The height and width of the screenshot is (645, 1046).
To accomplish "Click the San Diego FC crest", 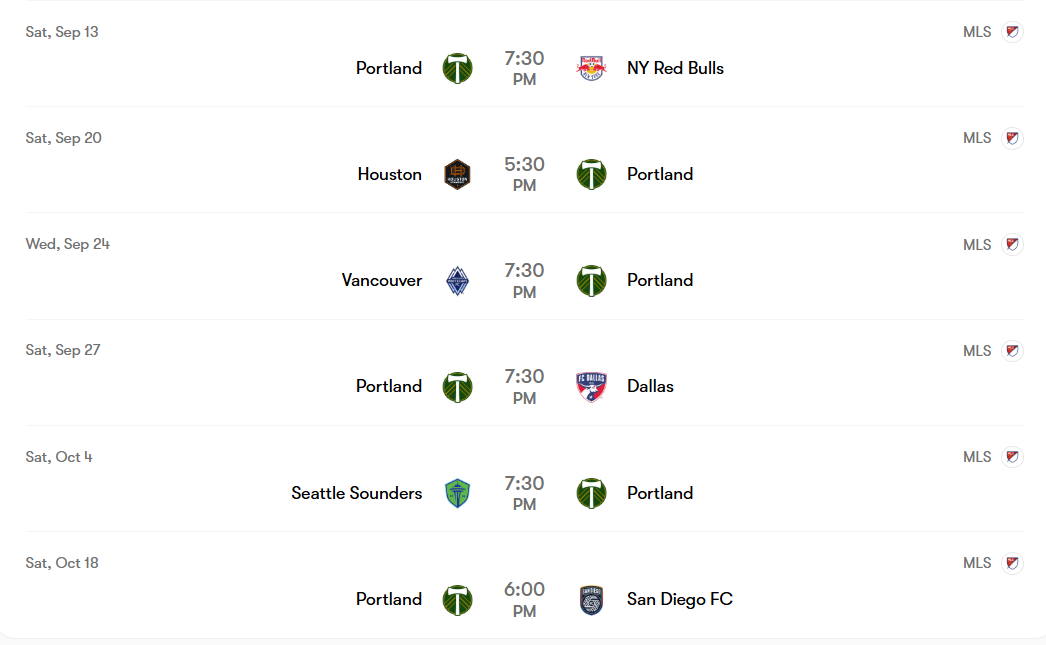I will 591,600.
